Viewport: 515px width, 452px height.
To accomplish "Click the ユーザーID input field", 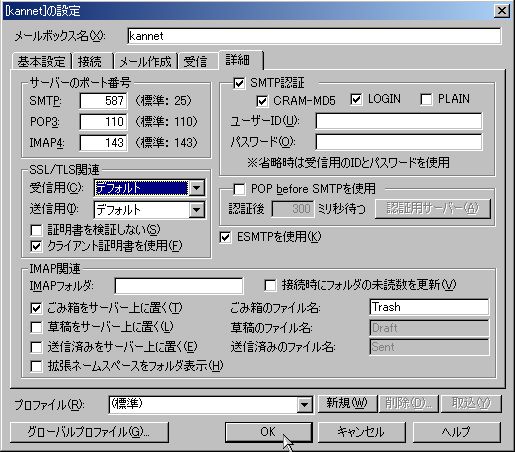I will pyautogui.click(x=398, y=121).
